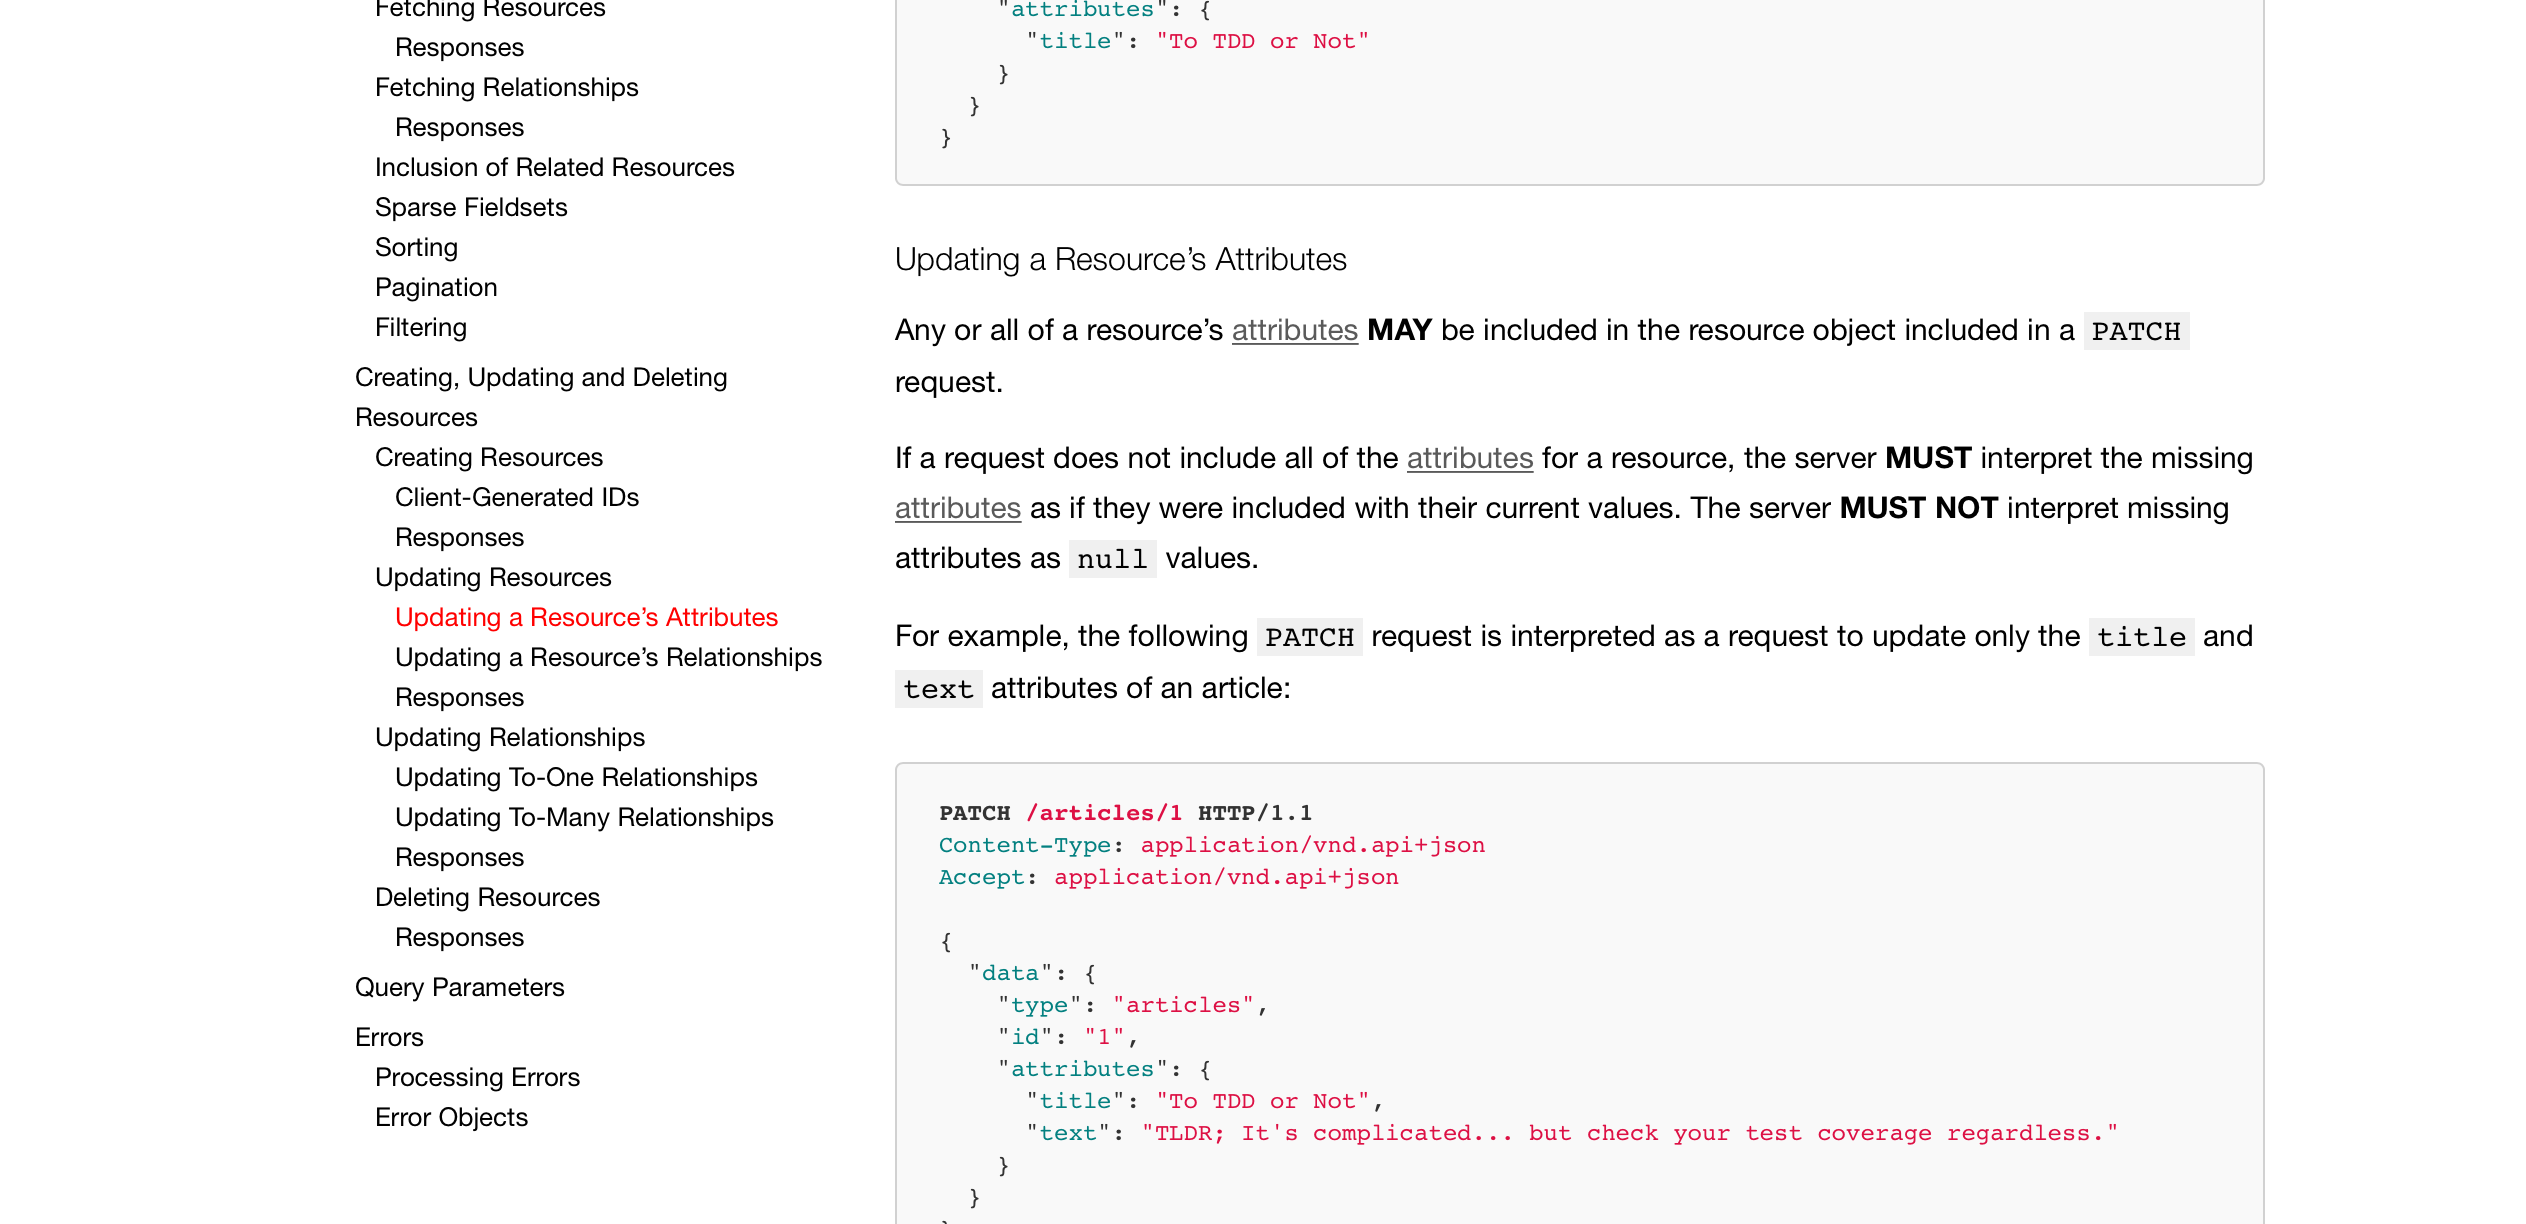Image resolution: width=2526 pixels, height=1224 pixels.
Task: Open the Updating Resources sidebar link
Action: click(x=493, y=577)
